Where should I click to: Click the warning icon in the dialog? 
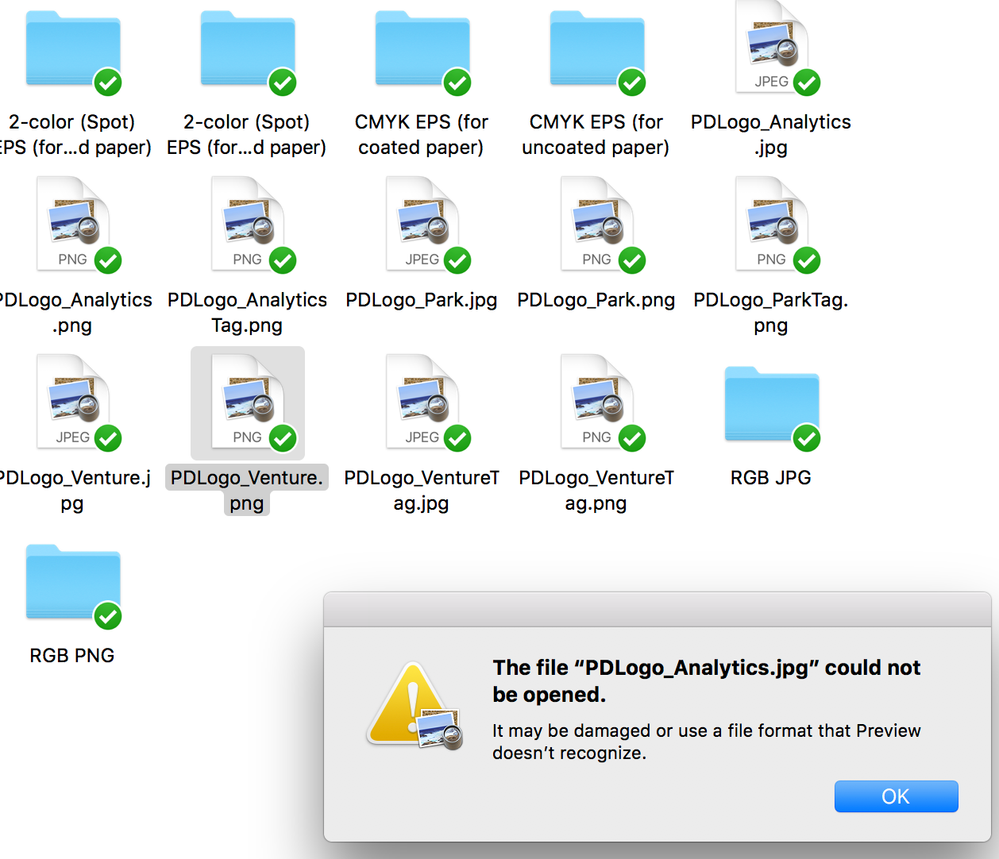(x=414, y=705)
